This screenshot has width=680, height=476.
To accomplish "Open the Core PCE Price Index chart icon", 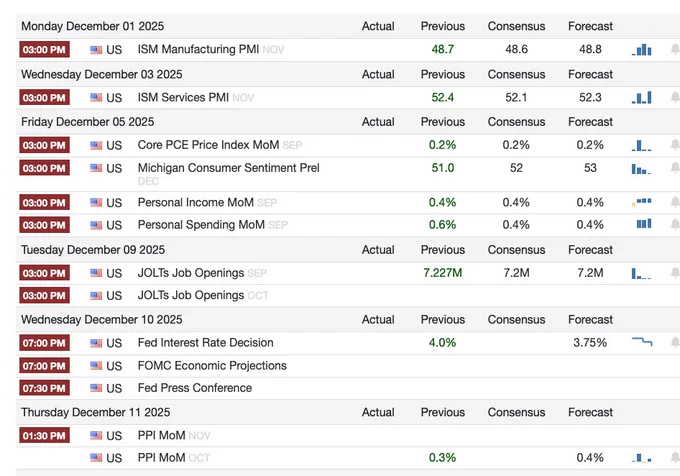I will [642, 145].
